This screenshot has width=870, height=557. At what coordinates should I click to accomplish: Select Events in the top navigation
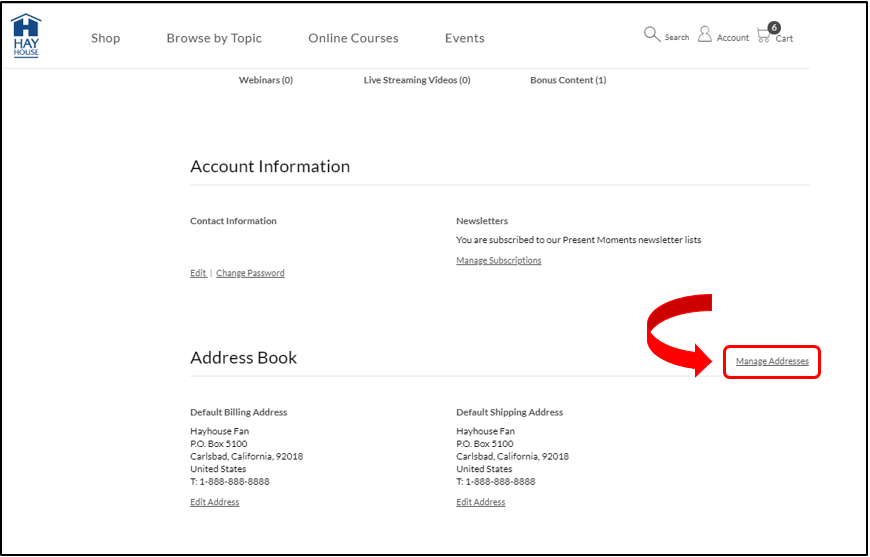point(464,38)
